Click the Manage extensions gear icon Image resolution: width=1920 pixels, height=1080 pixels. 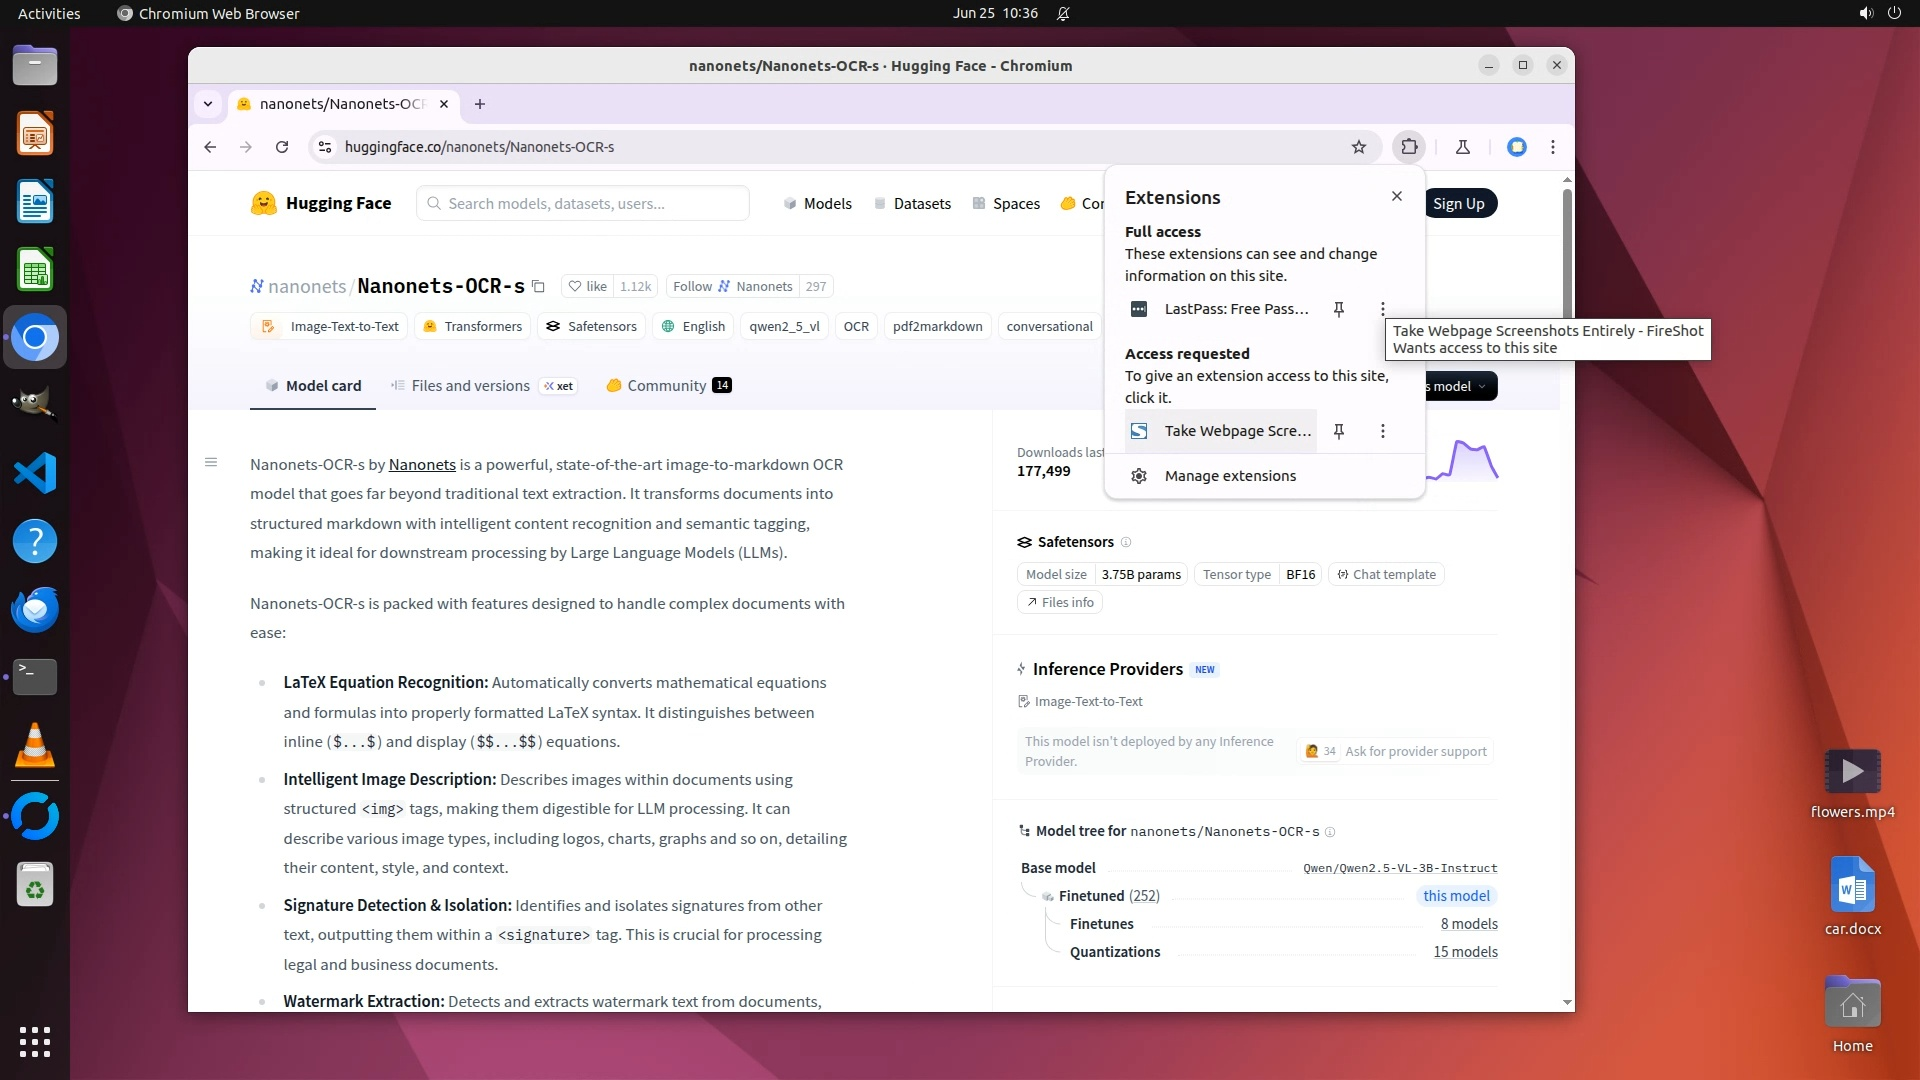point(1138,476)
